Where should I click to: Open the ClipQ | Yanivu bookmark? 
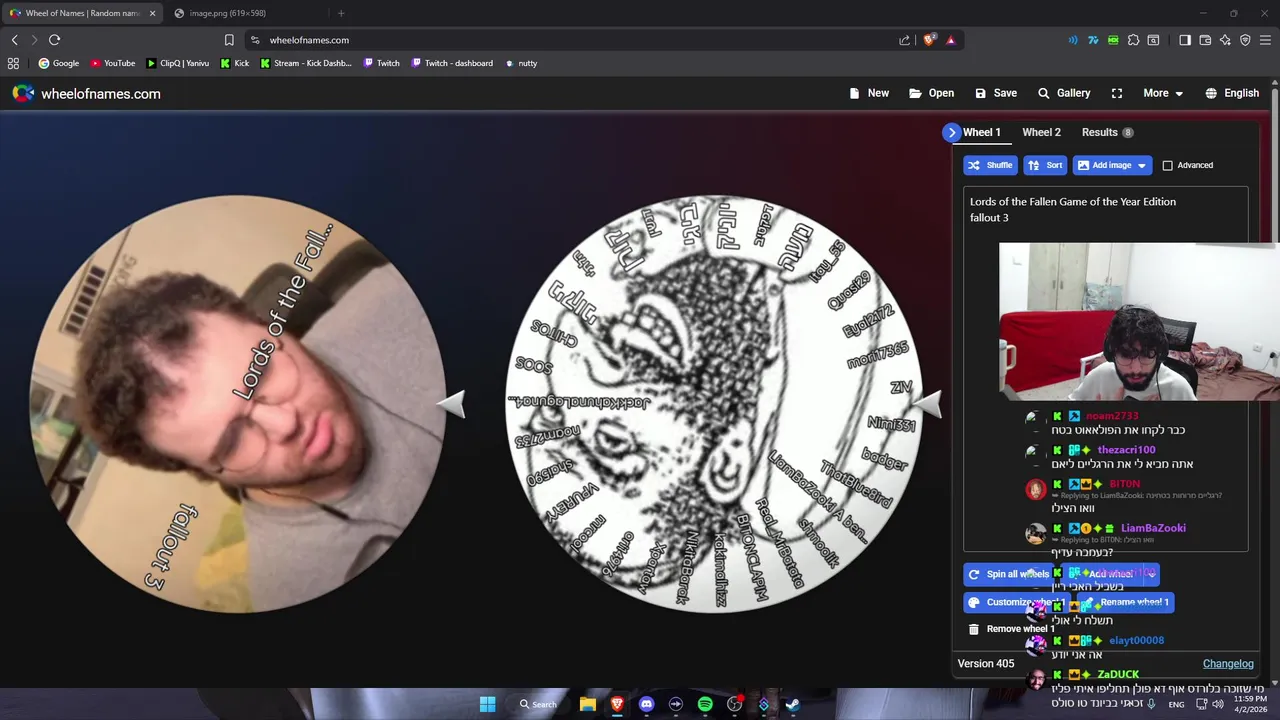(x=177, y=63)
